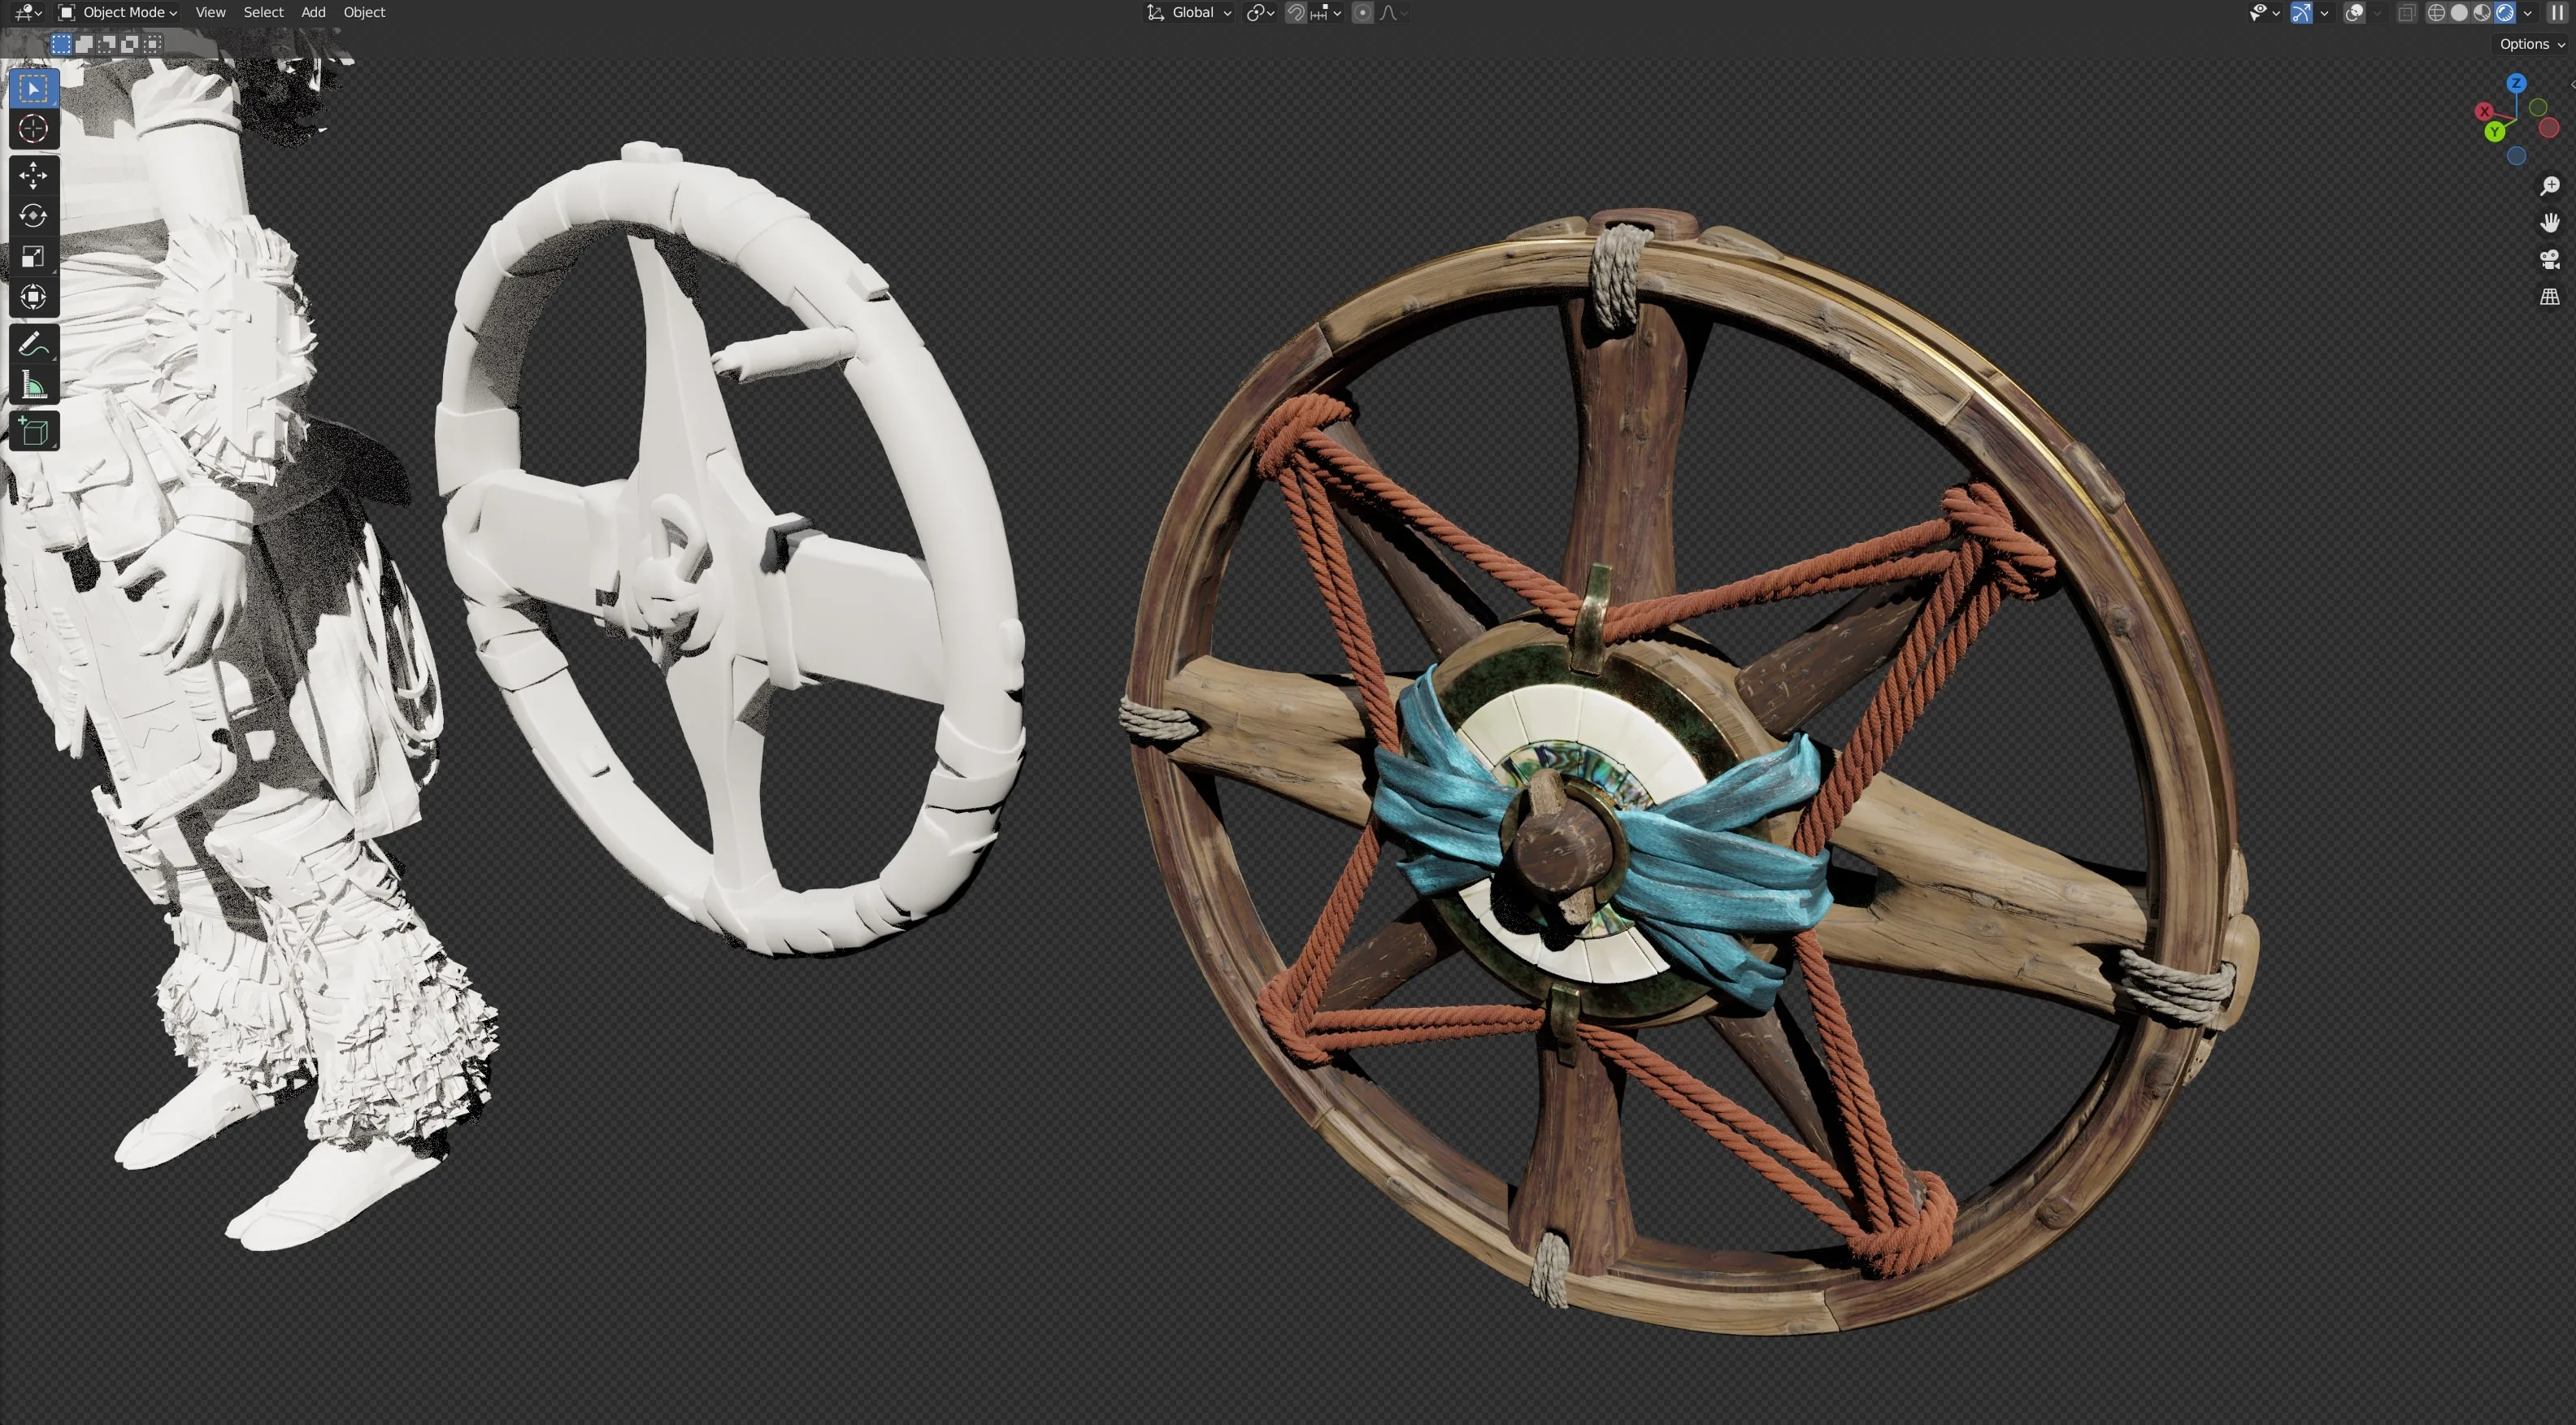Pick the Transform tool
This screenshot has width=2576, height=1425.
pyautogui.click(x=33, y=297)
